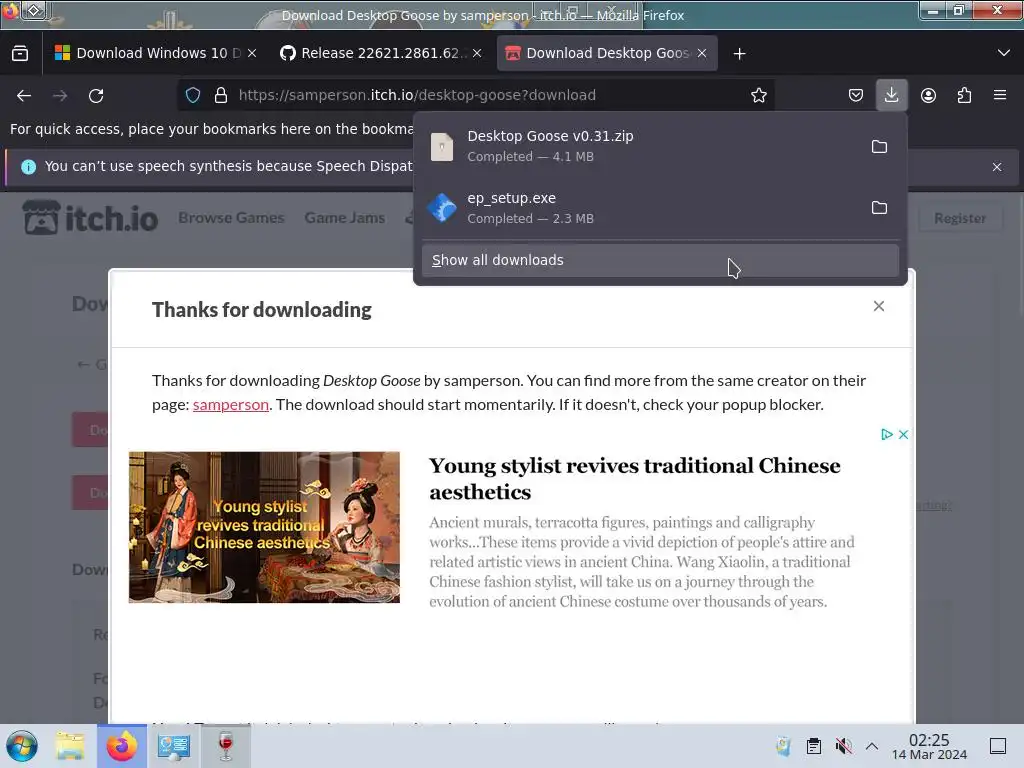This screenshot has width=1024, height=768.
Task: Save page to Pocket
Action: [x=856, y=95]
